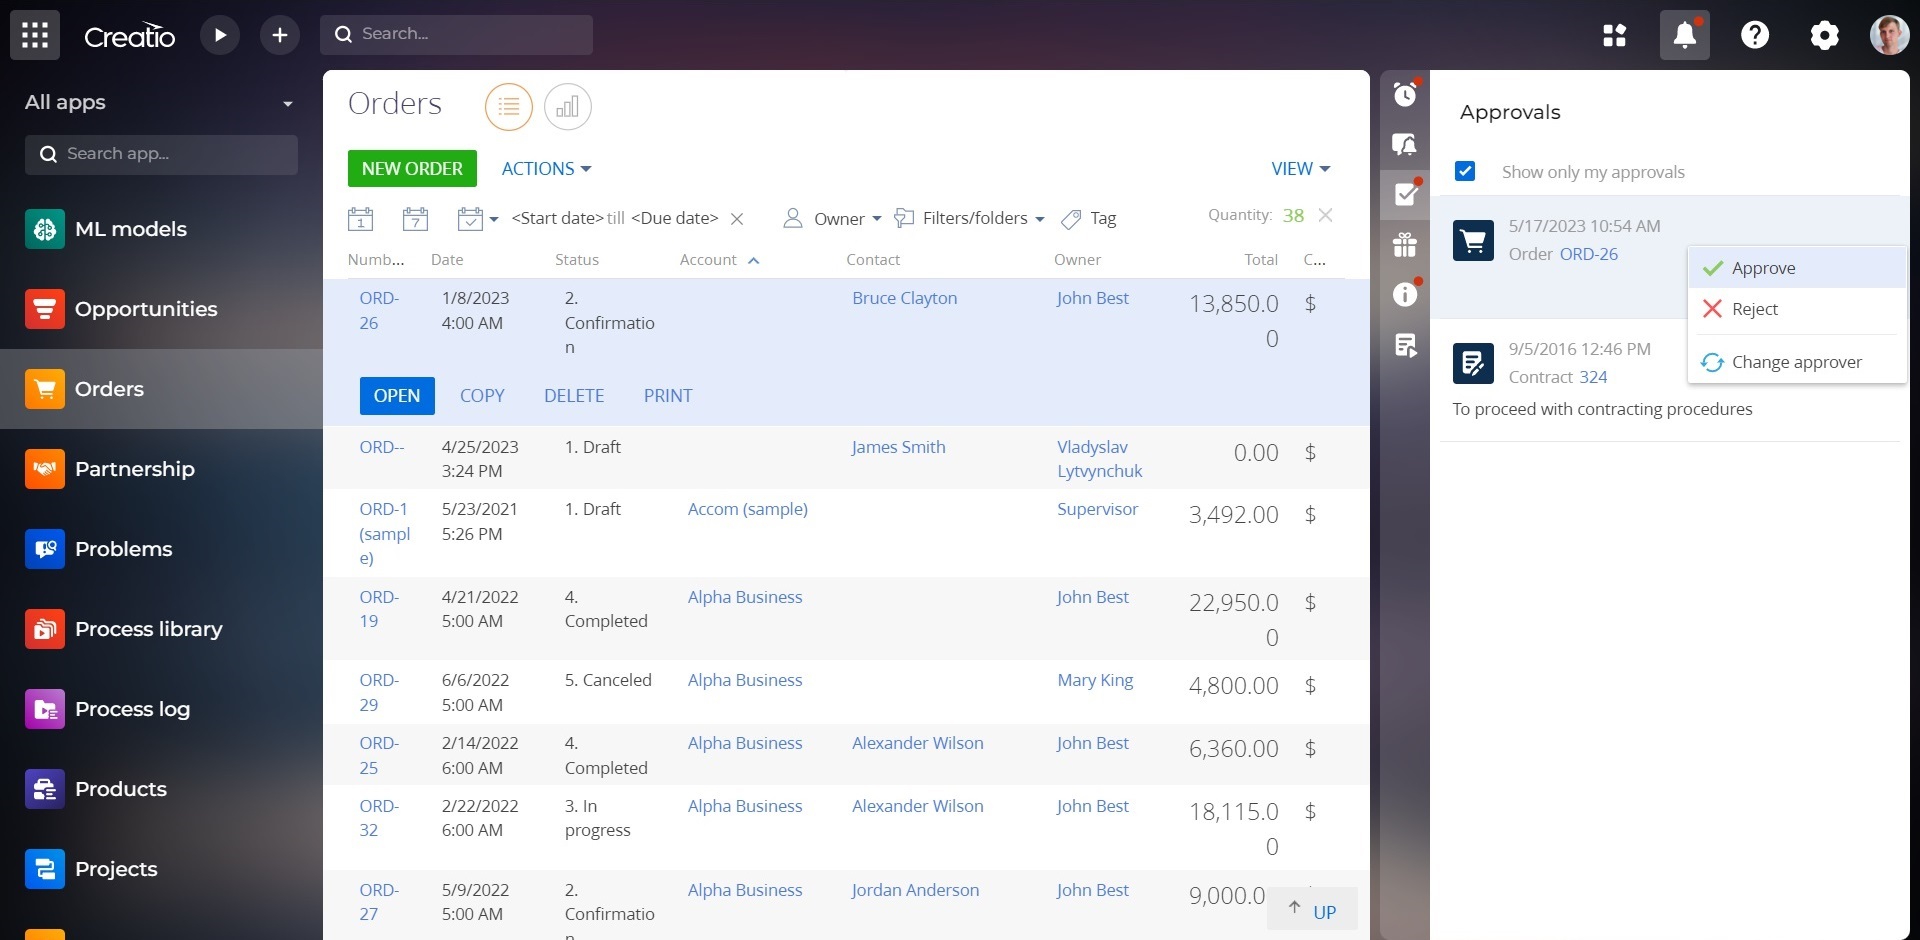1920x940 pixels.
Task: Open the user profile avatar
Action: (x=1889, y=35)
